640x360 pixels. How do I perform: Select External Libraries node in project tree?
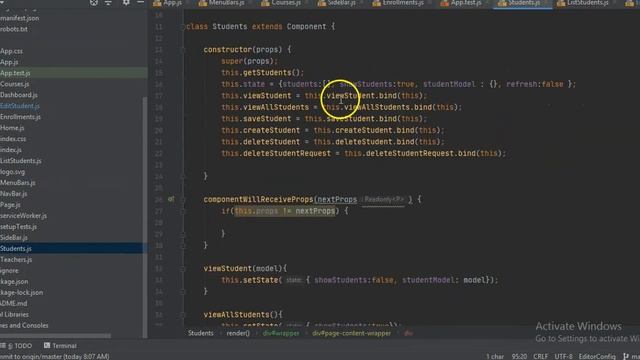(14, 314)
